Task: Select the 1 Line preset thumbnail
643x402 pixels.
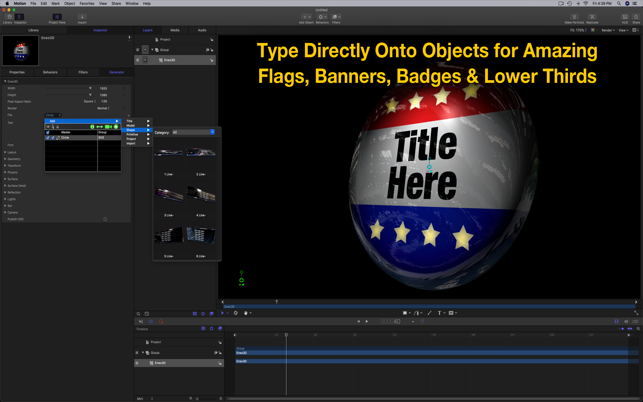Action: (169, 154)
